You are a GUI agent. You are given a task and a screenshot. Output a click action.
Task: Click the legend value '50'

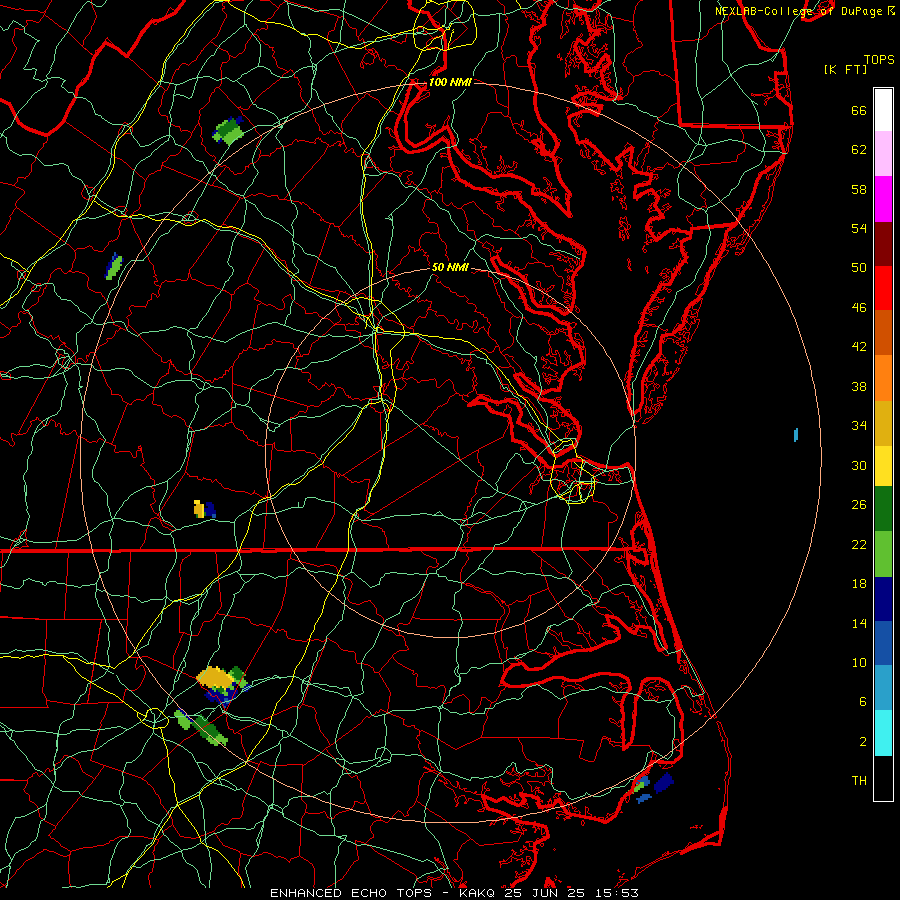point(859,268)
